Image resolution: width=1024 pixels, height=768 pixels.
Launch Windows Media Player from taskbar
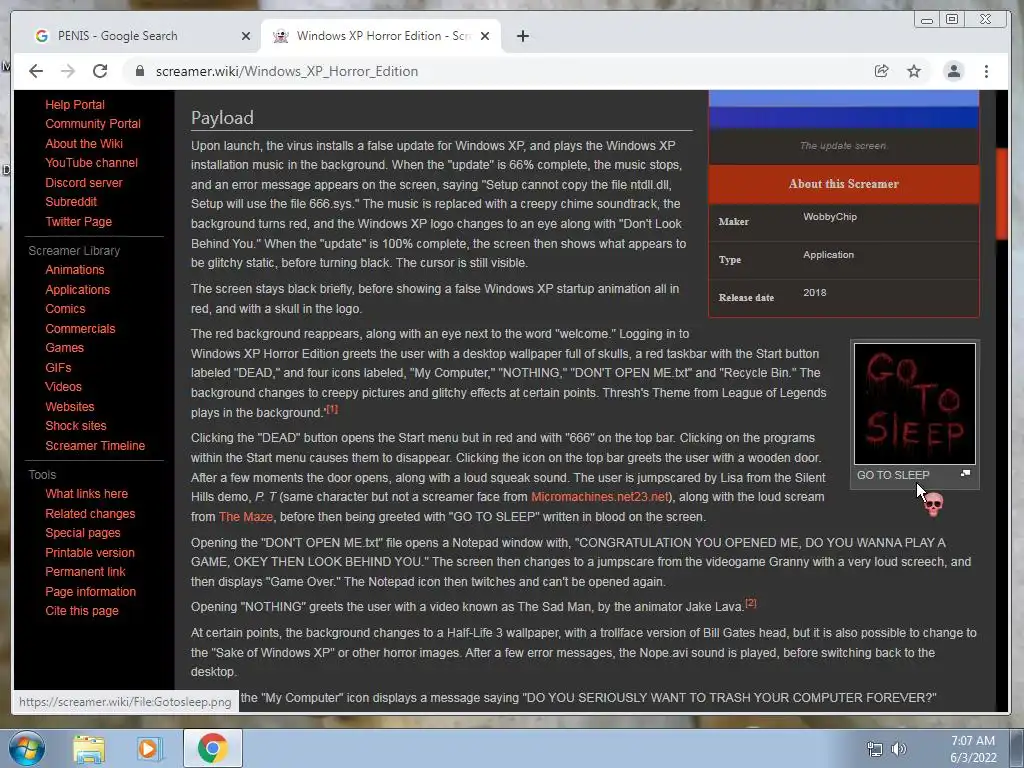148,748
